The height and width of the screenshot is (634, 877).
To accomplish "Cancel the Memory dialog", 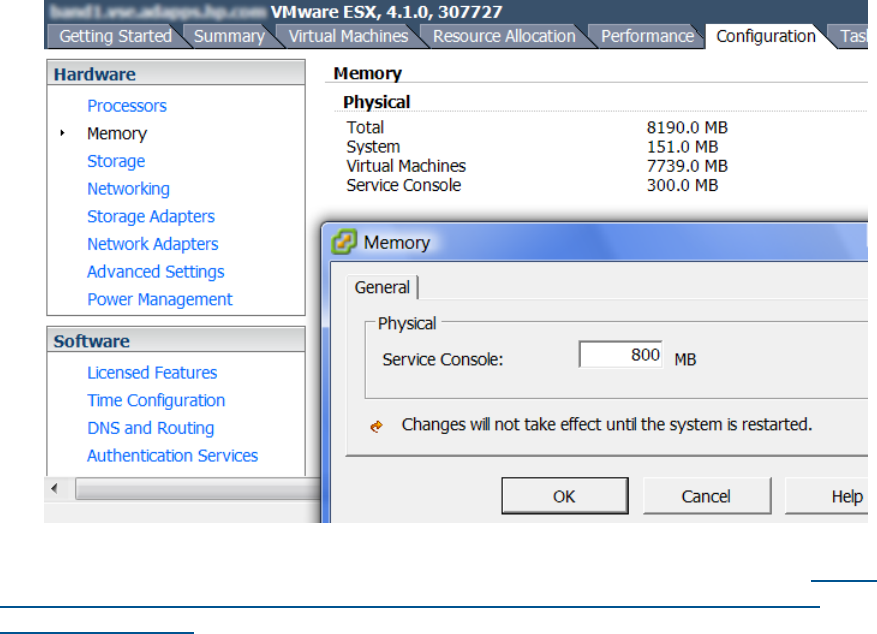I will pos(706,496).
